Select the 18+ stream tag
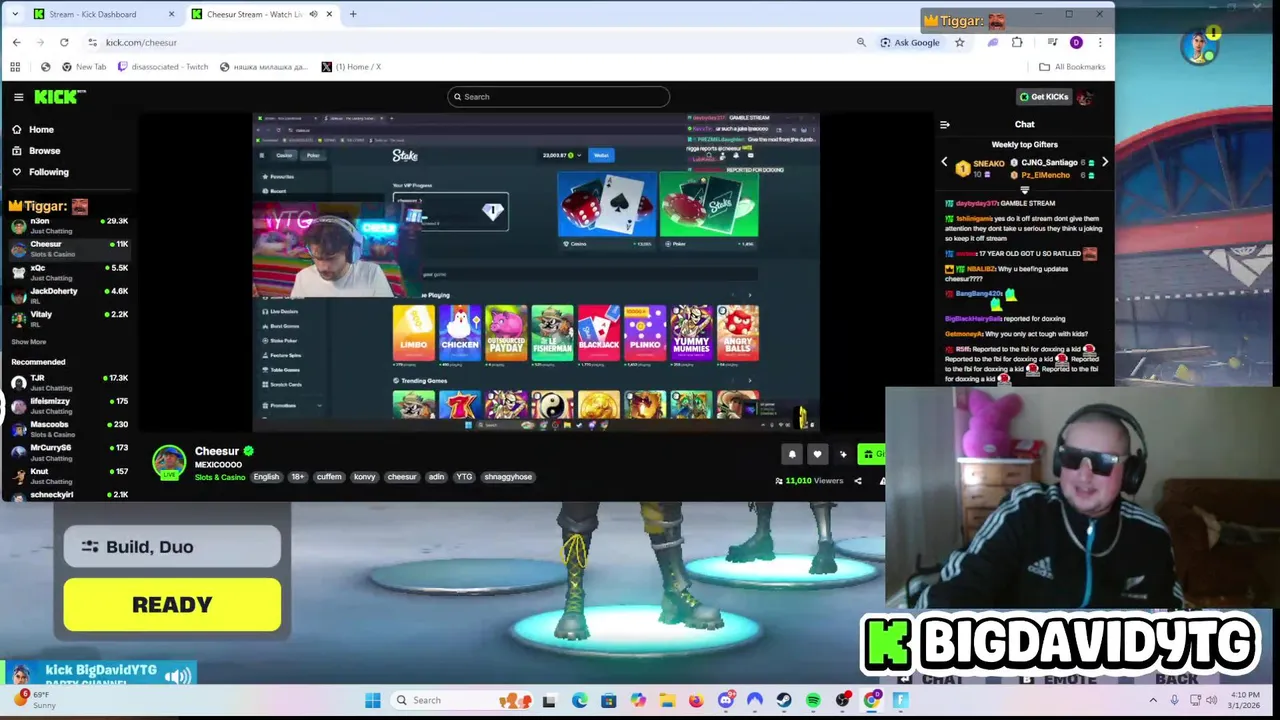1280x720 pixels. click(x=298, y=477)
